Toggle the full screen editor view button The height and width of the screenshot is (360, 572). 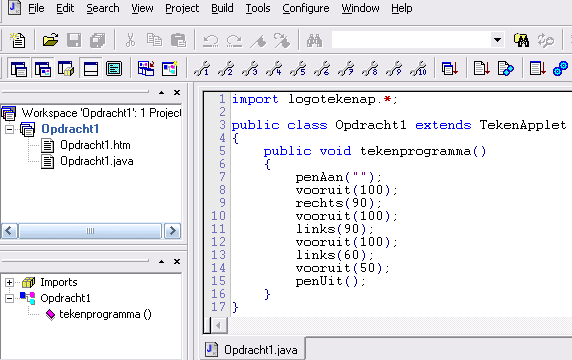[x=114, y=69]
